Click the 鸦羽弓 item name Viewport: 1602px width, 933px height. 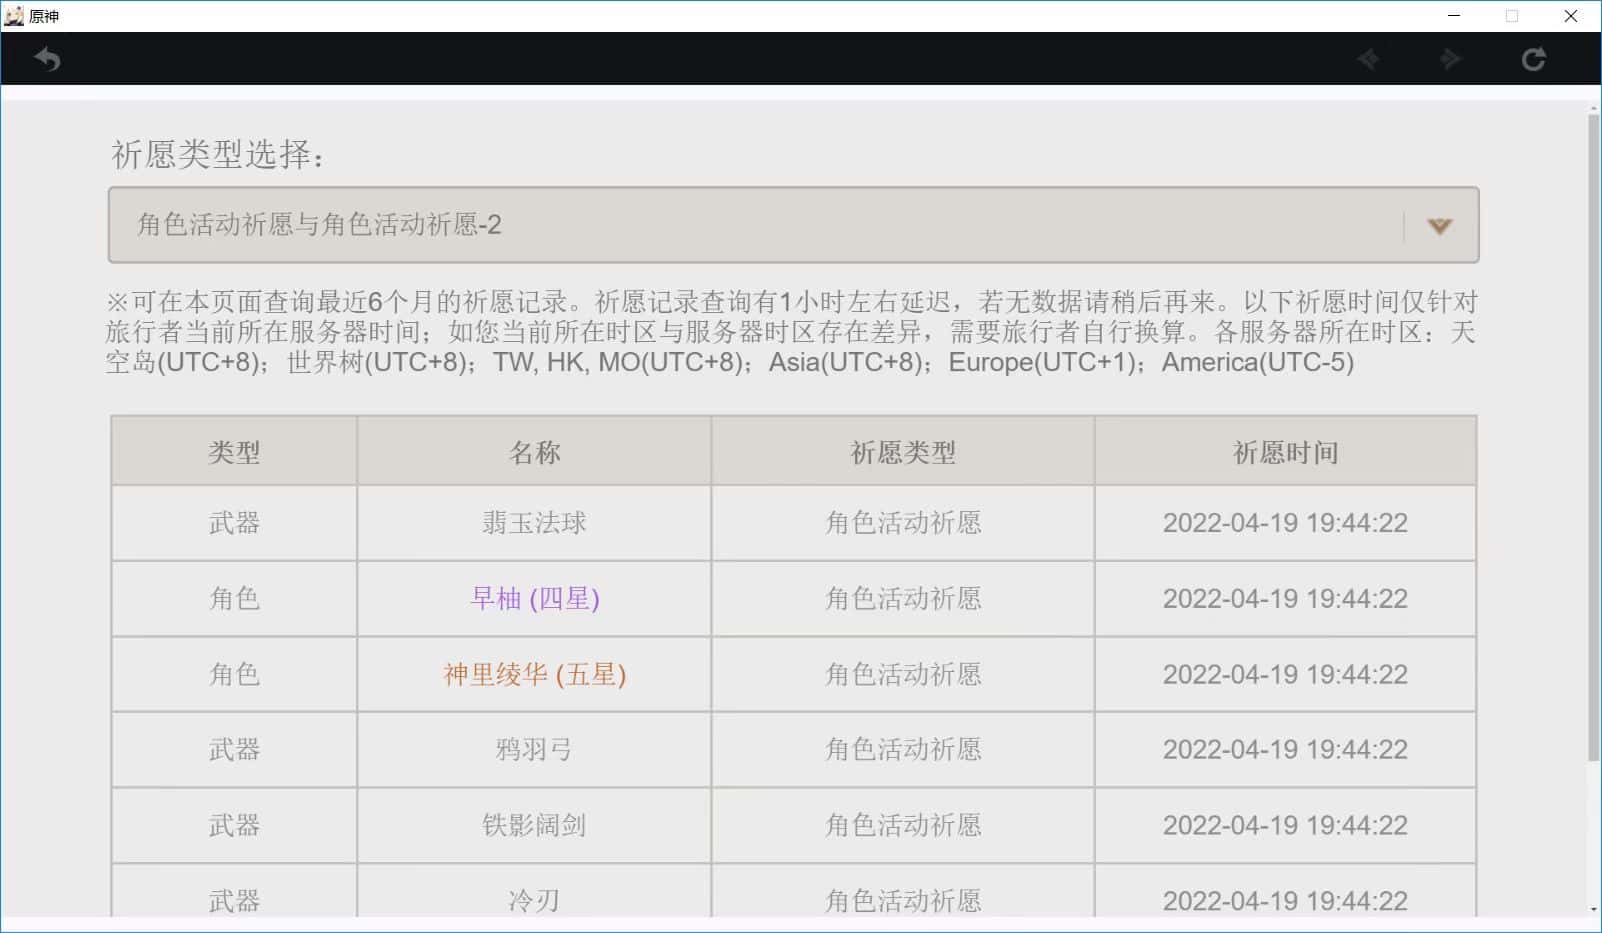[534, 750]
